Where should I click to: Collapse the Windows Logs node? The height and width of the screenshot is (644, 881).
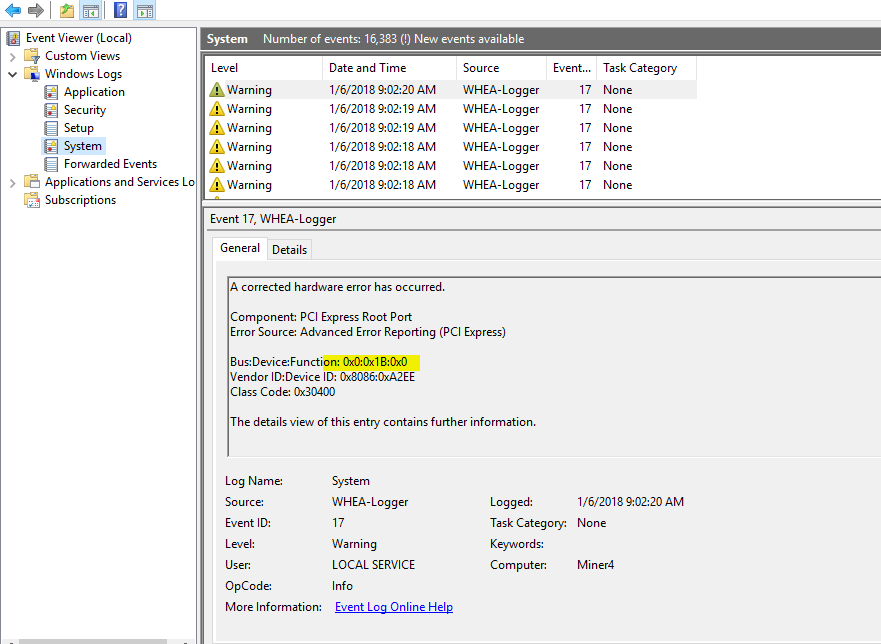[x=12, y=74]
